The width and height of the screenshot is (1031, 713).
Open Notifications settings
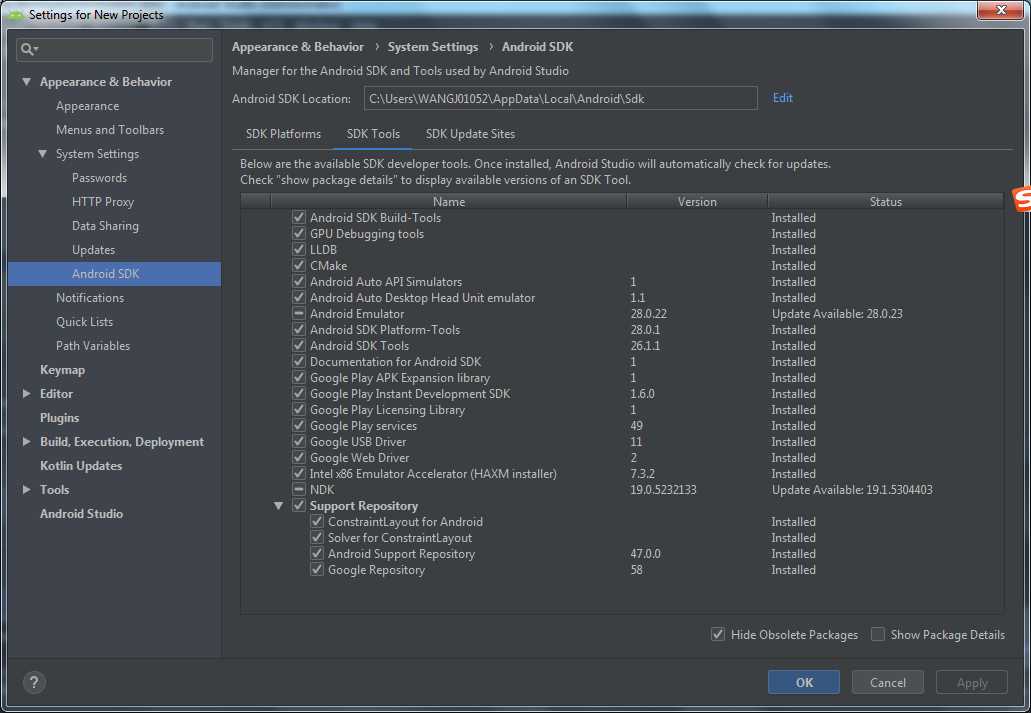89,297
